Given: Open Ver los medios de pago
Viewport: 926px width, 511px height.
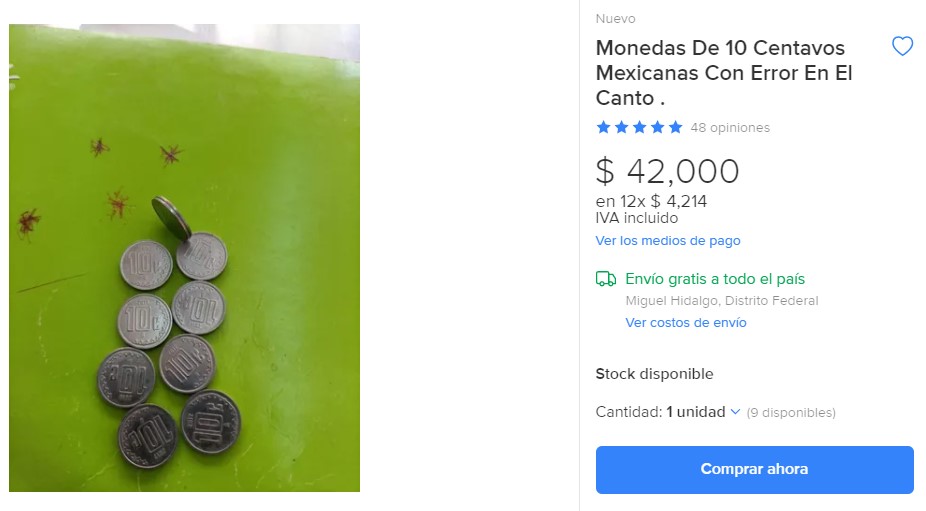Looking at the screenshot, I should point(667,240).
